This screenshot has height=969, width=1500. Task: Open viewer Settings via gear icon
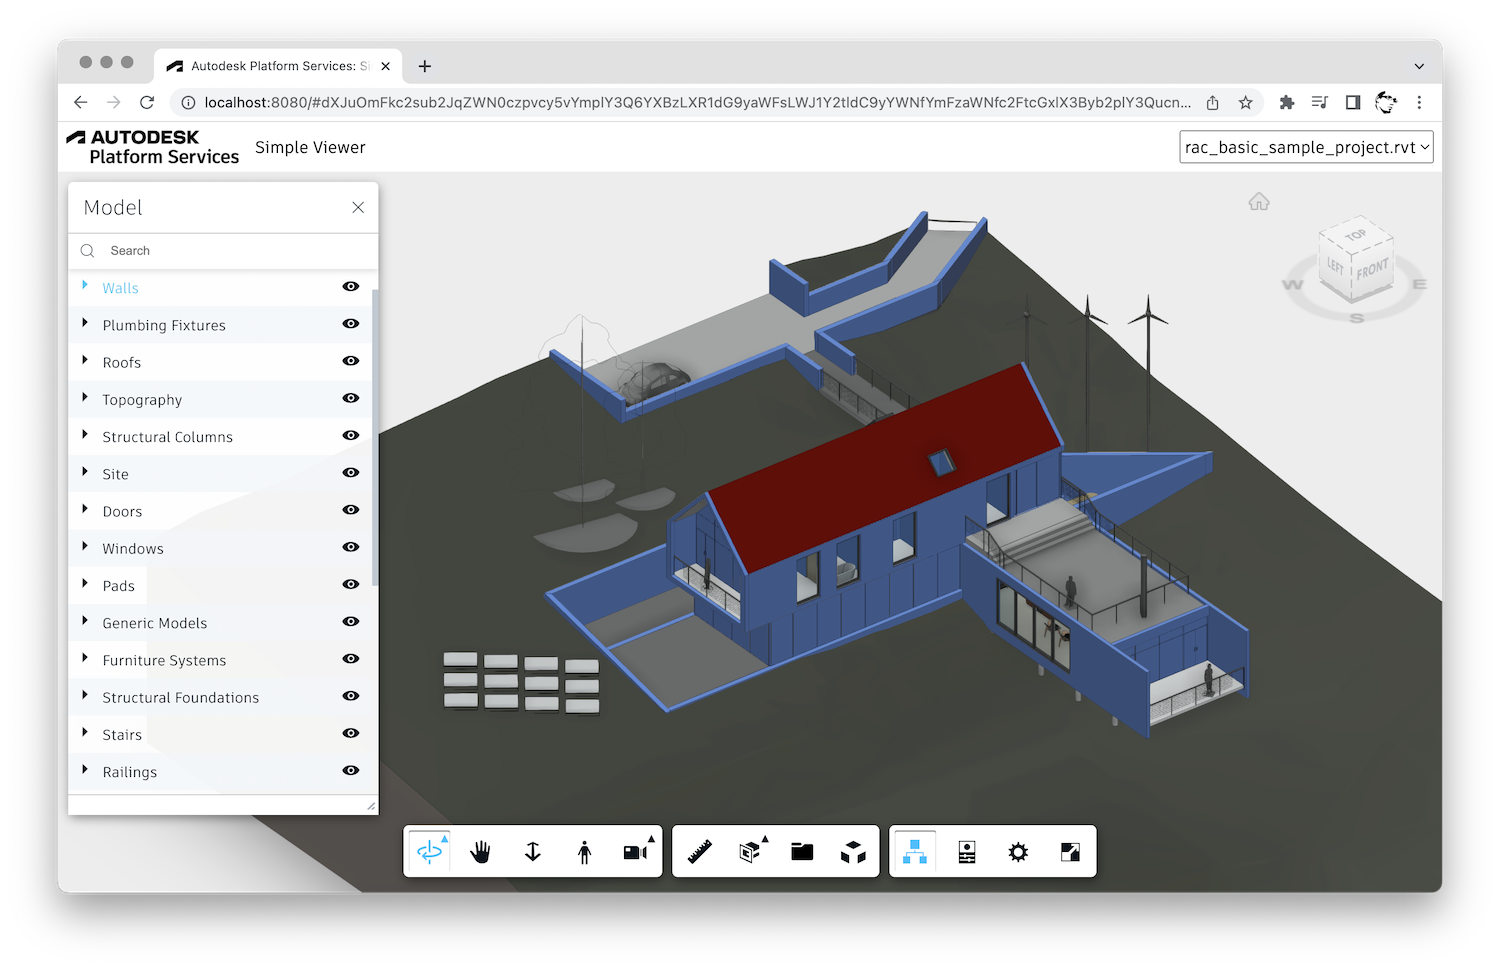[1017, 851]
